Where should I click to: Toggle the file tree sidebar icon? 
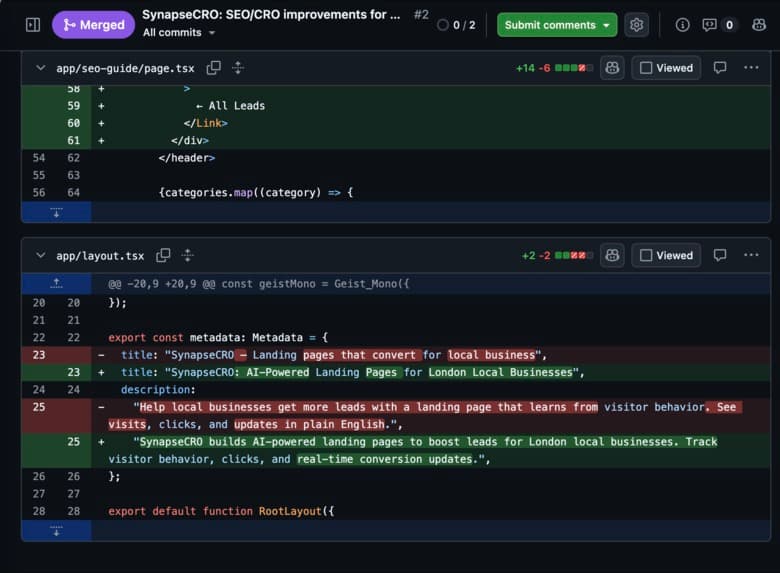[x=33, y=25]
